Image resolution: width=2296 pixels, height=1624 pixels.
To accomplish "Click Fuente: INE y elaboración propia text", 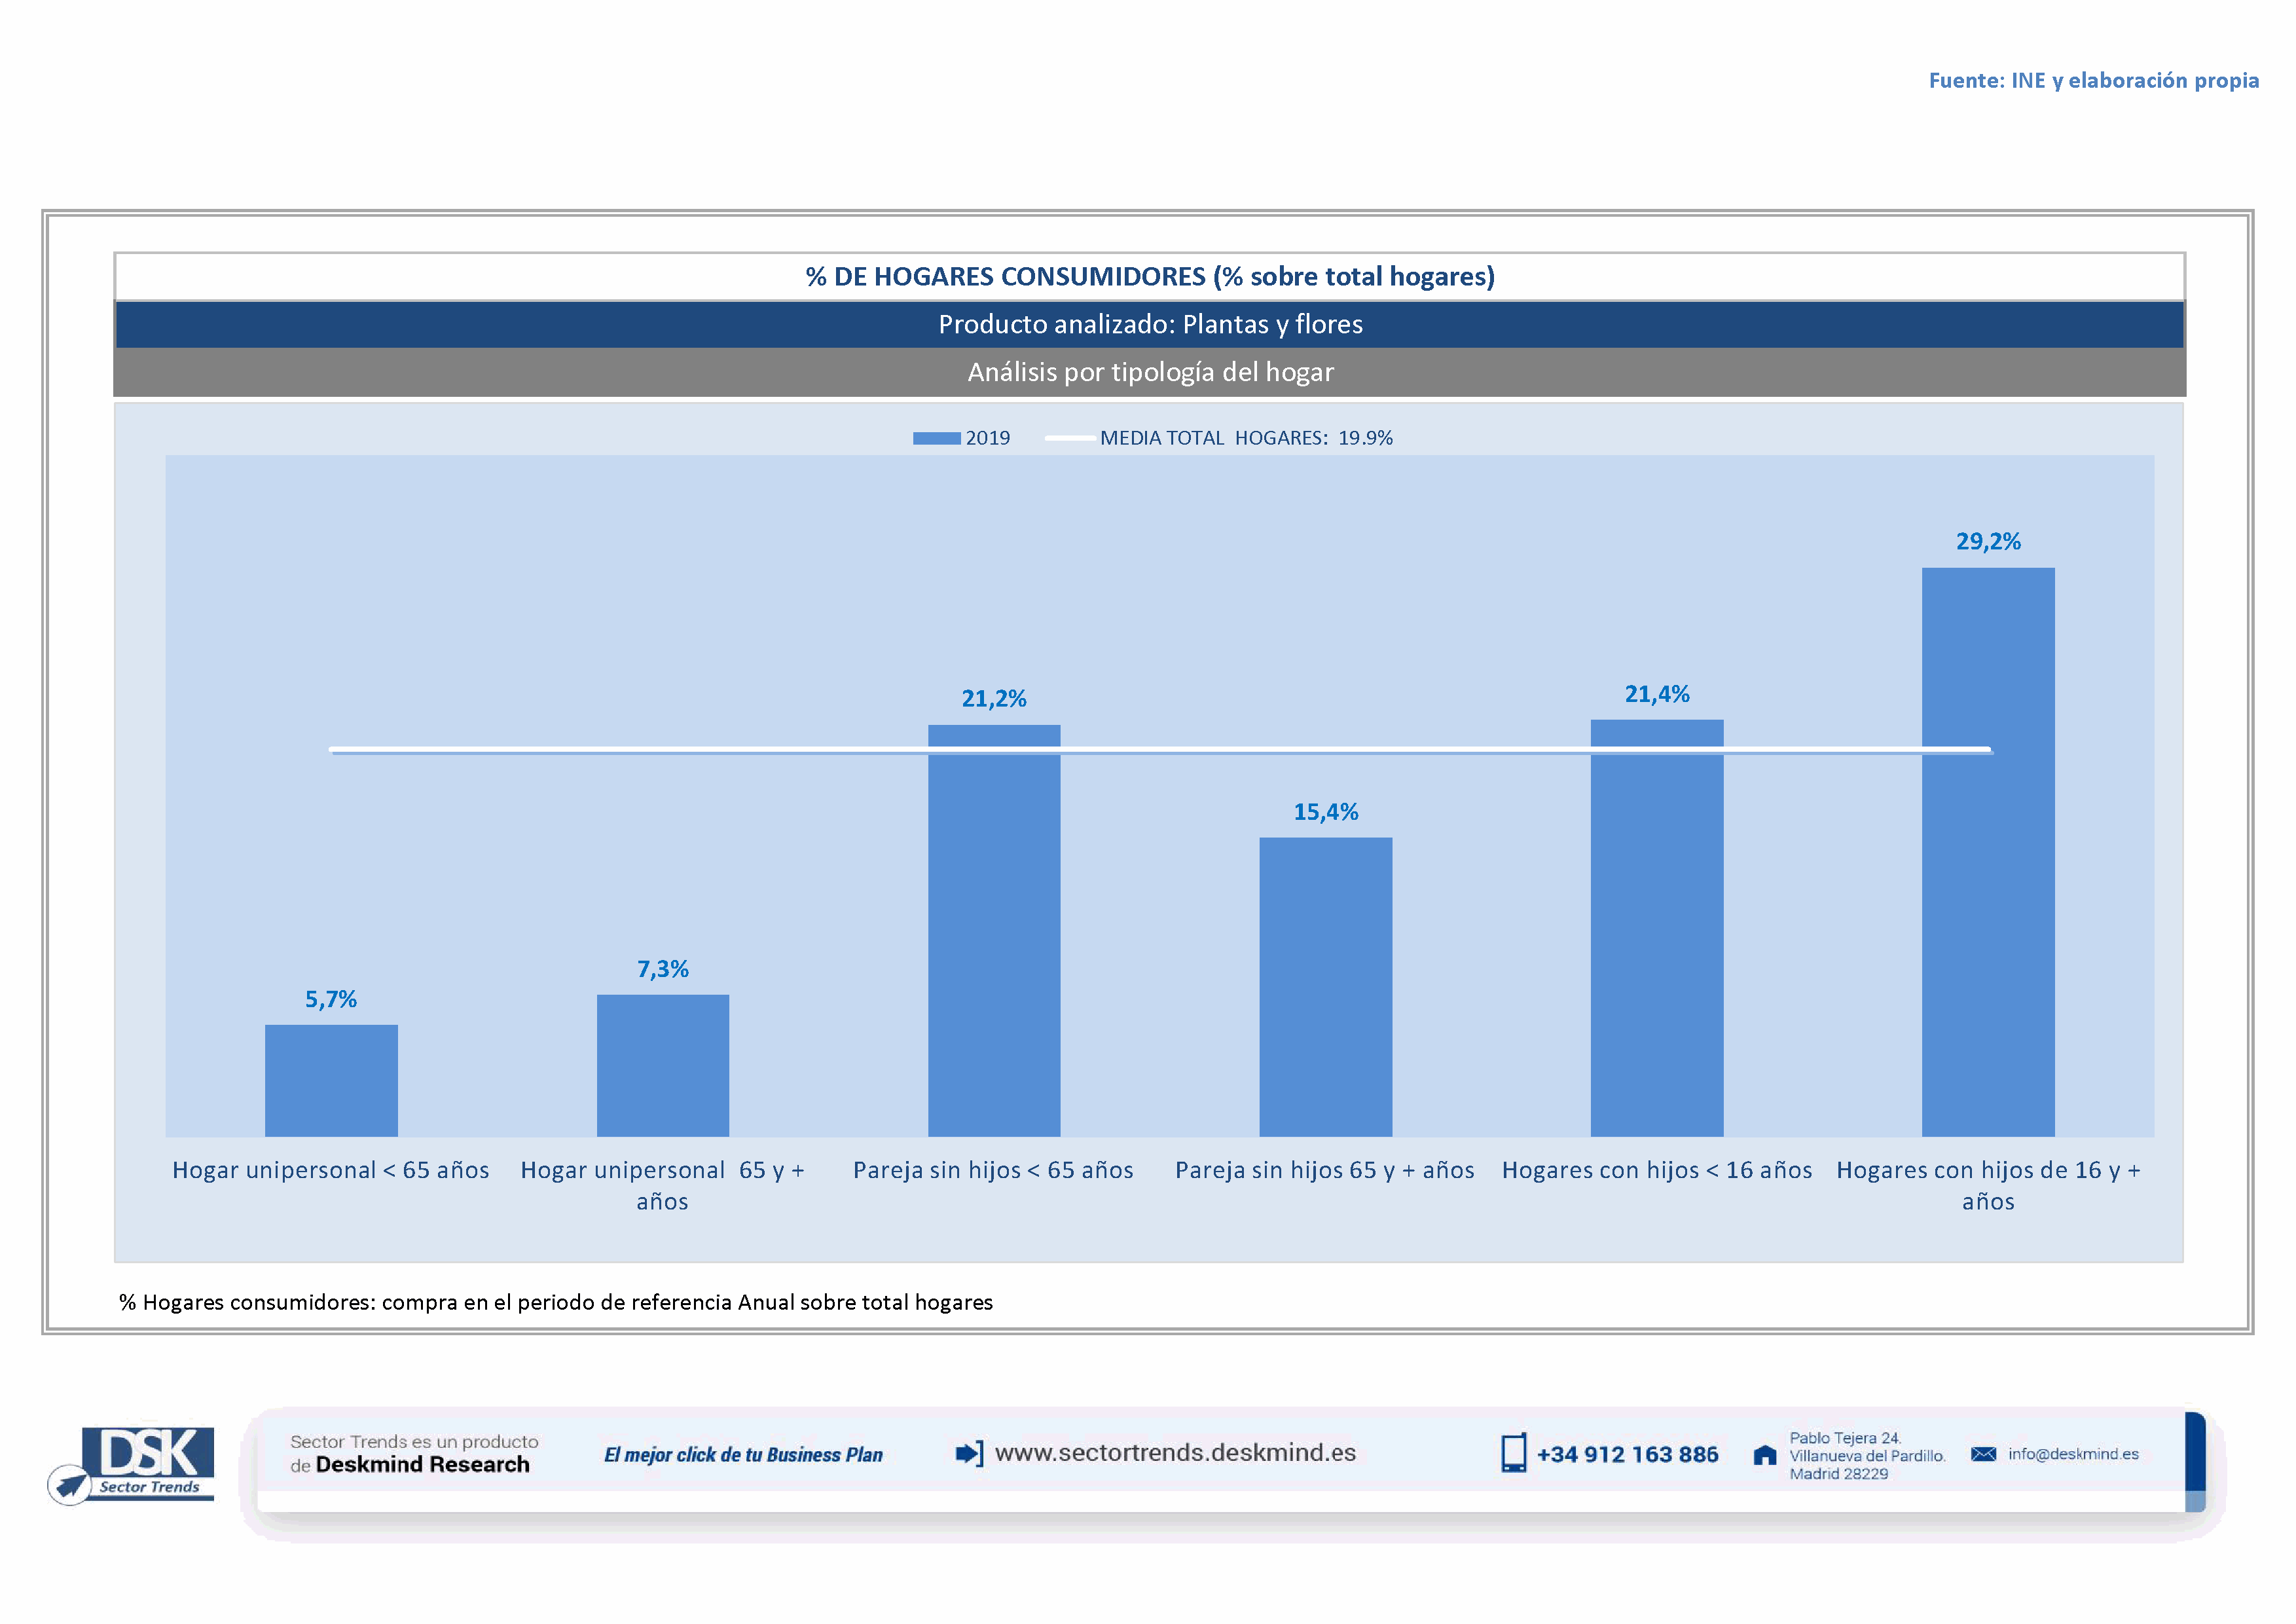I will click(2093, 81).
